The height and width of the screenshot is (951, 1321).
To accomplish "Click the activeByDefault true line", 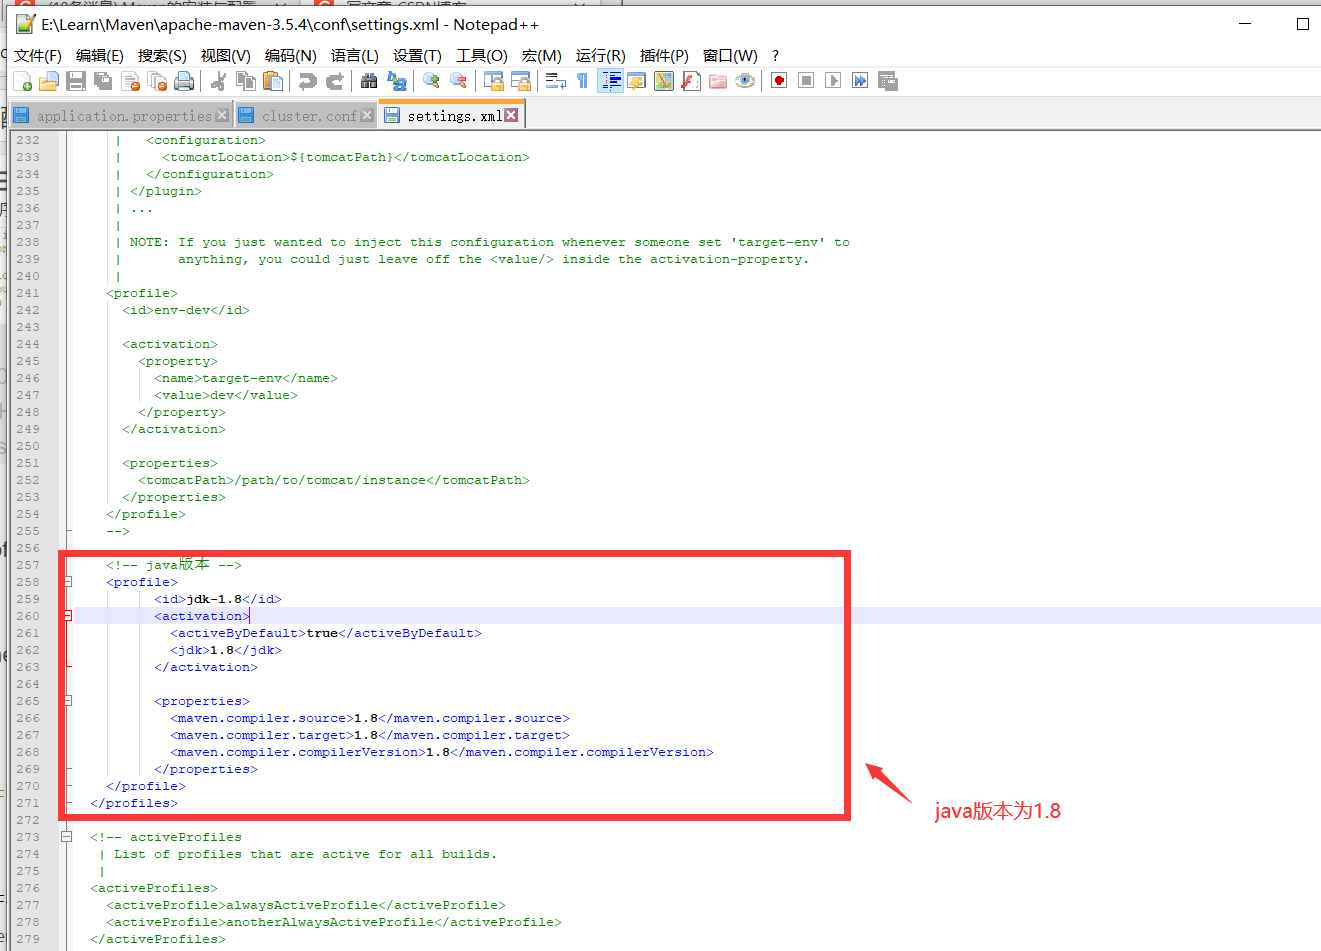I will (x=326, y=633).
